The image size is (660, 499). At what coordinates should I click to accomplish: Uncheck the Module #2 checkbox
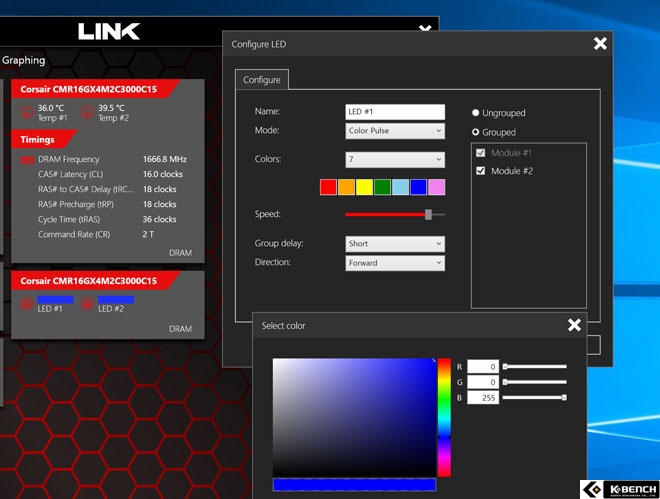point(480,171)
